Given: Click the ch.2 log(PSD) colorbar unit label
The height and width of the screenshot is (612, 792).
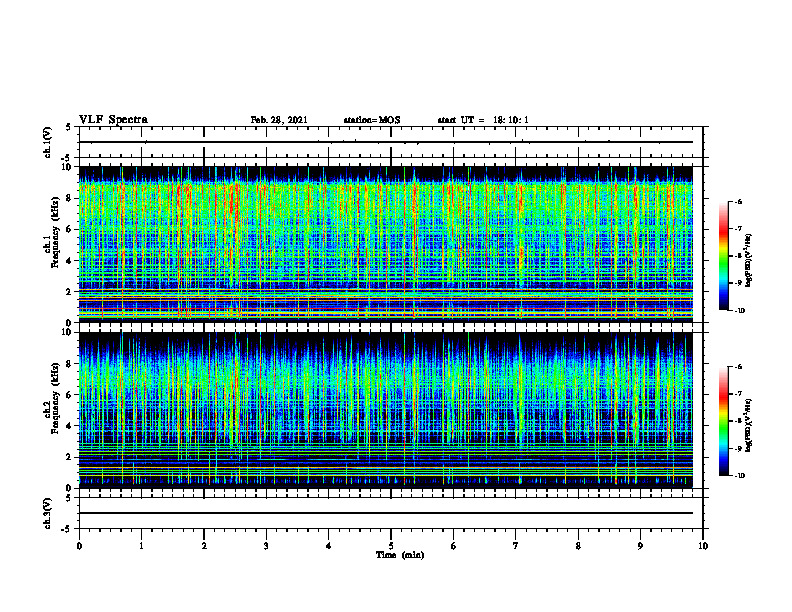Looking at the screenshot, I should 749,425.
